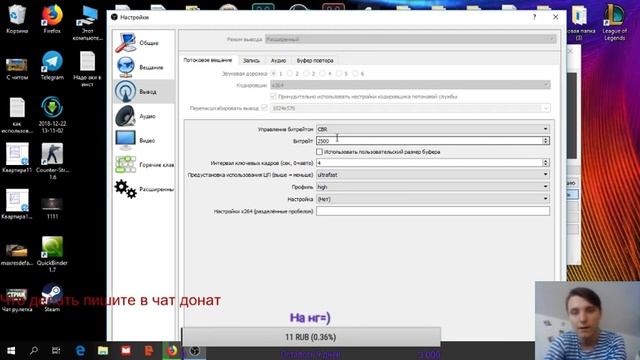This screenshot has width=640, height=360.
Task: Select the Вывод settings section
Action: coord(144,91)
